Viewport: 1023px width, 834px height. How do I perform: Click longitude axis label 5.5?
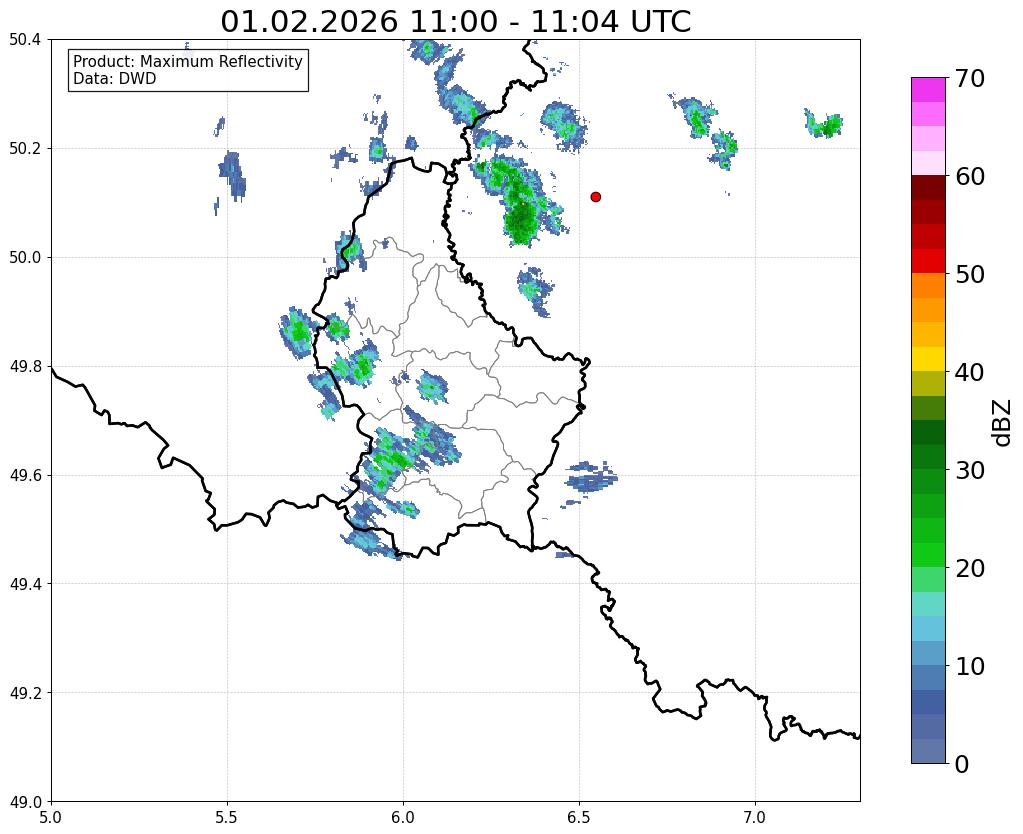[x=227, y=817]
